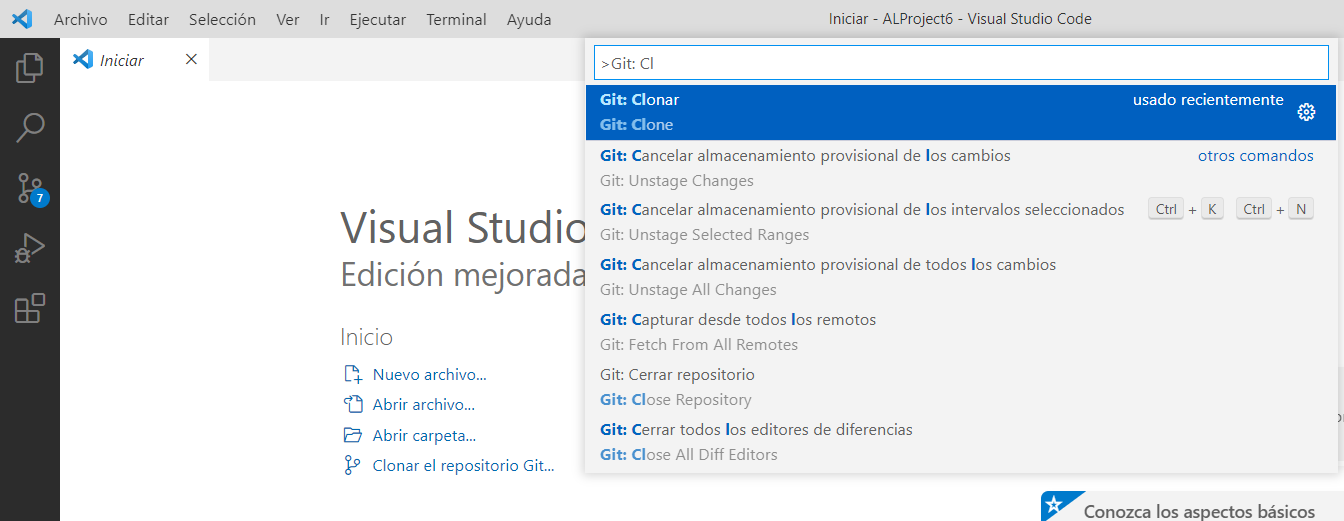
Task: Open the Extensions view
Action: [30, 308]
